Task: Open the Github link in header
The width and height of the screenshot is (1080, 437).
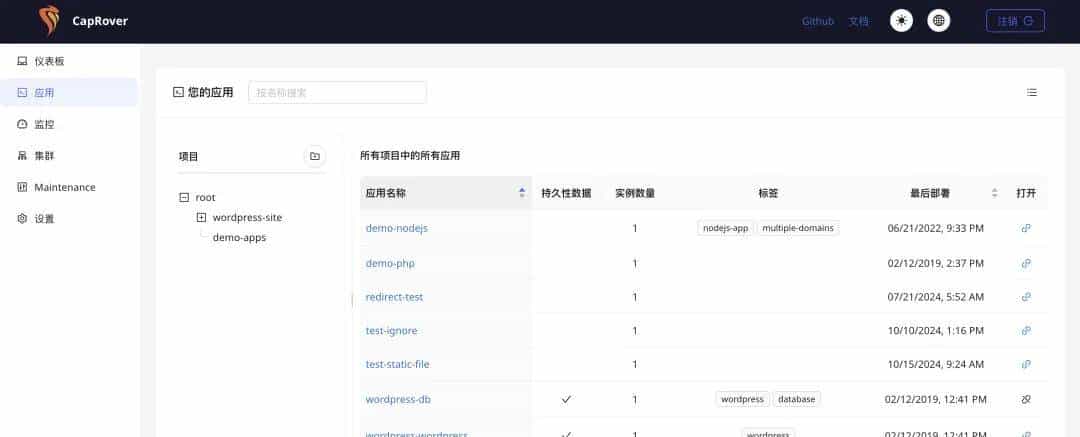Action: pyautogui.click(x=818, y=21)
